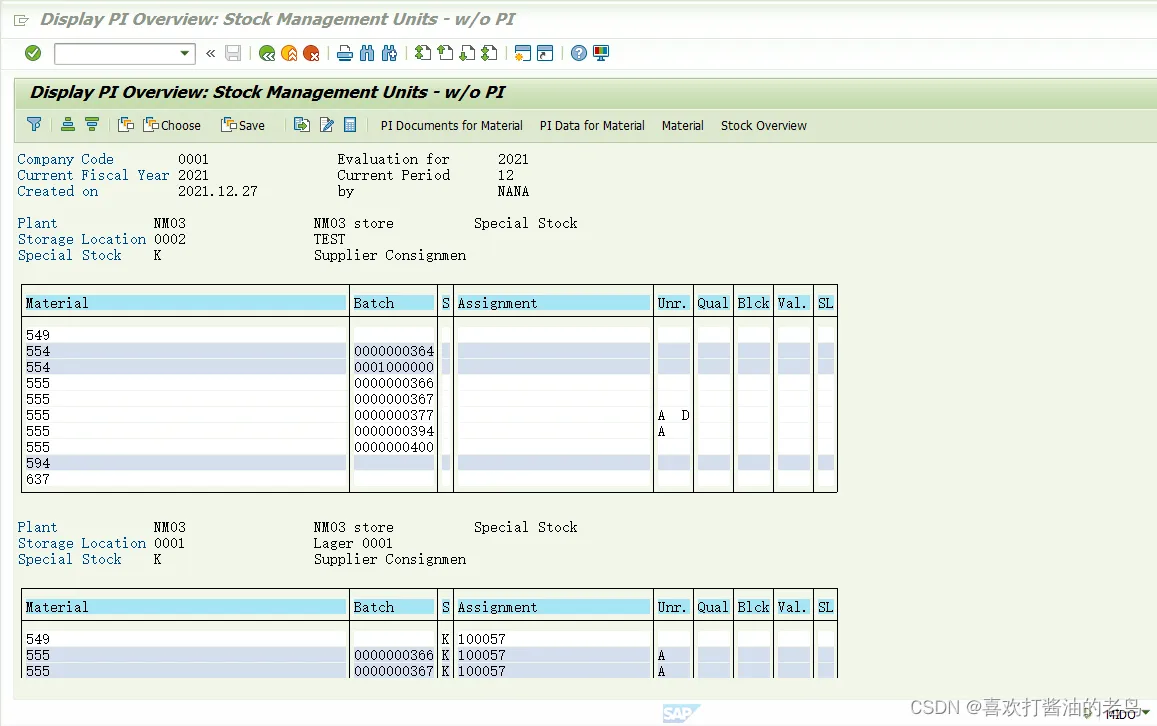
Task: Open the Help question mark icon
Action: (579, 53)
